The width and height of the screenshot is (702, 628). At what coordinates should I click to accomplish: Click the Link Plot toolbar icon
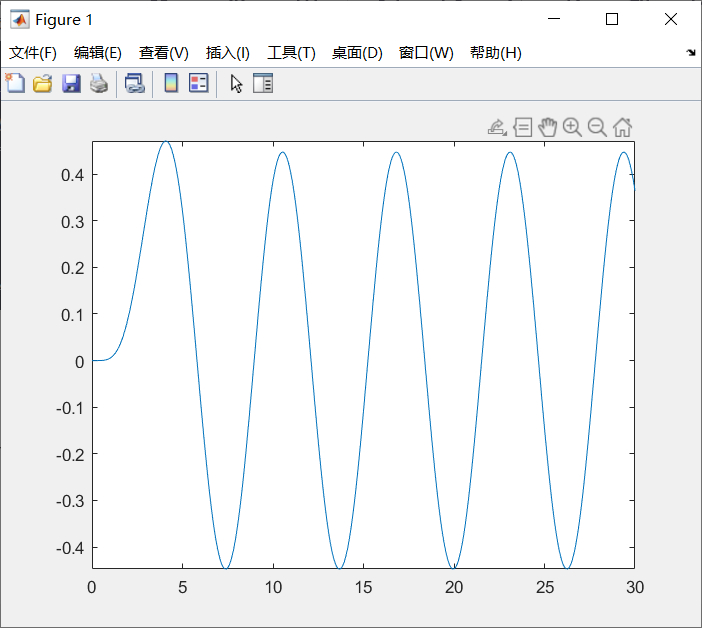point(135,84)
